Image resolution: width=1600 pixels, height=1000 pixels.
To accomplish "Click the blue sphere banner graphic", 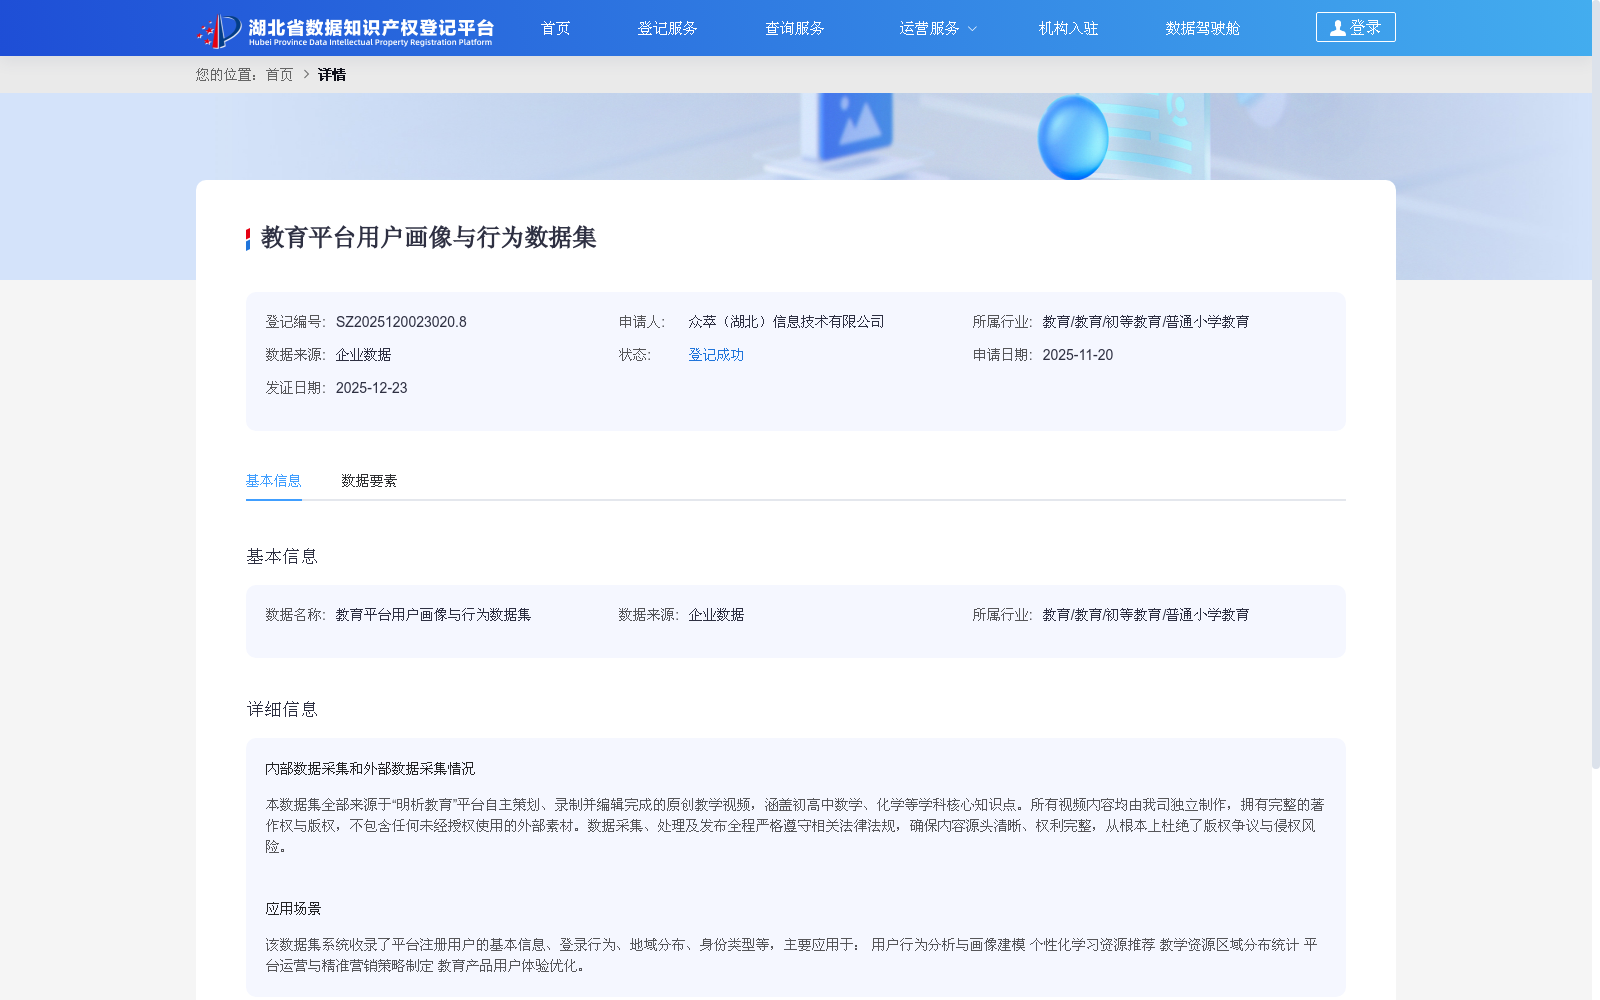I will pyautogui.click(x=1073, y=137).
